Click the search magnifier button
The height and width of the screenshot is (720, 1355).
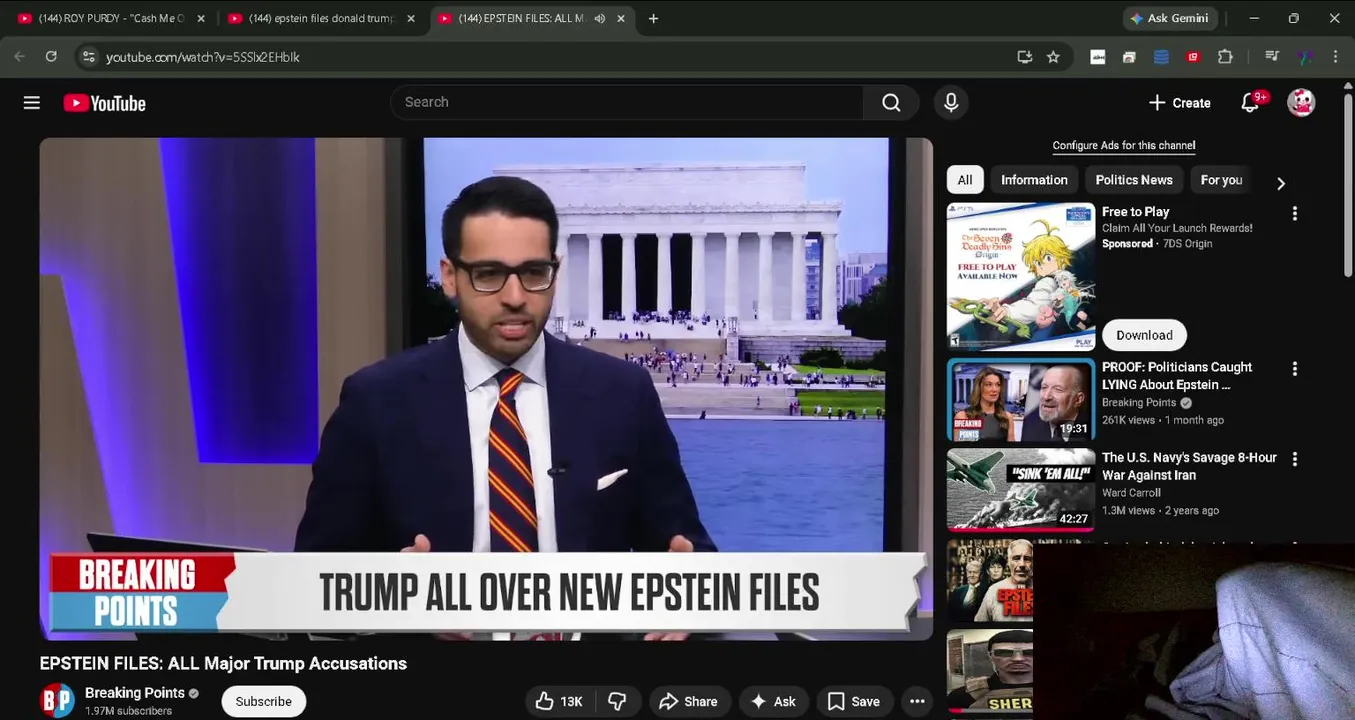pyautogui.click(x=891, y=102)
